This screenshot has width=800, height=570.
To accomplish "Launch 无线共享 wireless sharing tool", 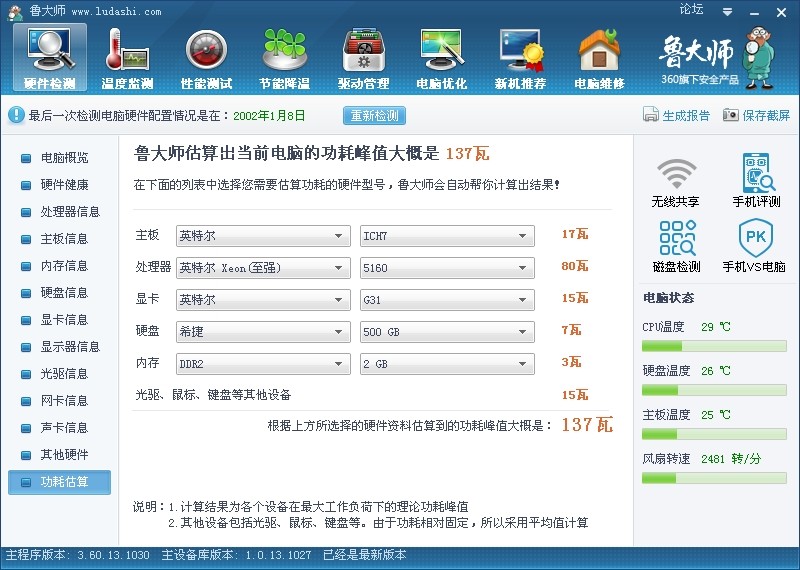I will [x=675, y=181].
